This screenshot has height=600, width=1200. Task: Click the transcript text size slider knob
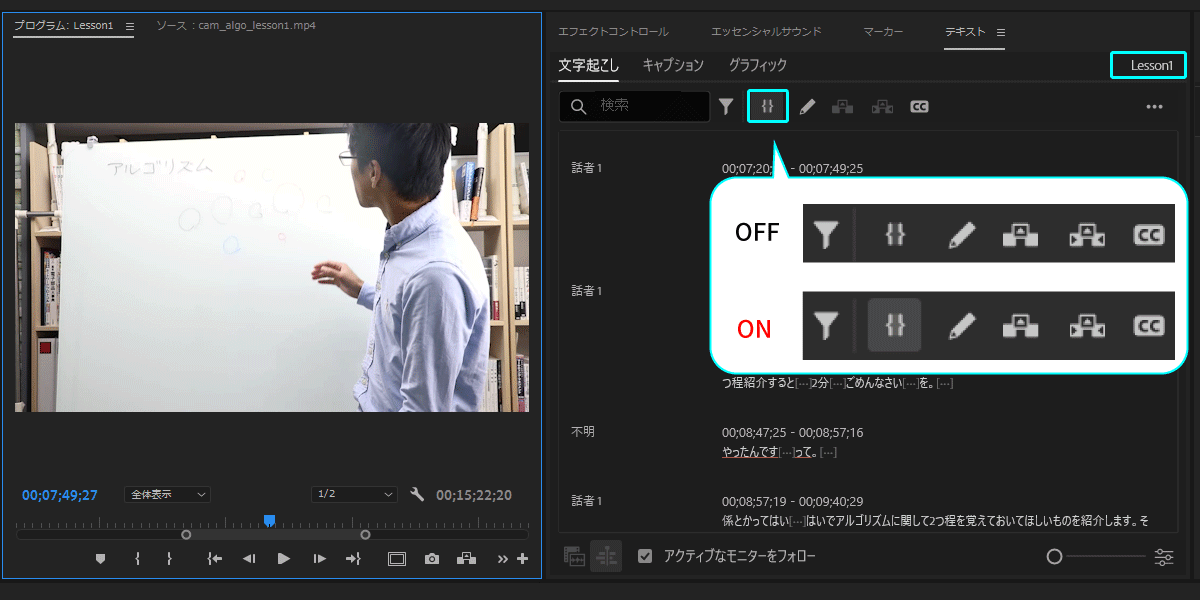(1054, 556)
